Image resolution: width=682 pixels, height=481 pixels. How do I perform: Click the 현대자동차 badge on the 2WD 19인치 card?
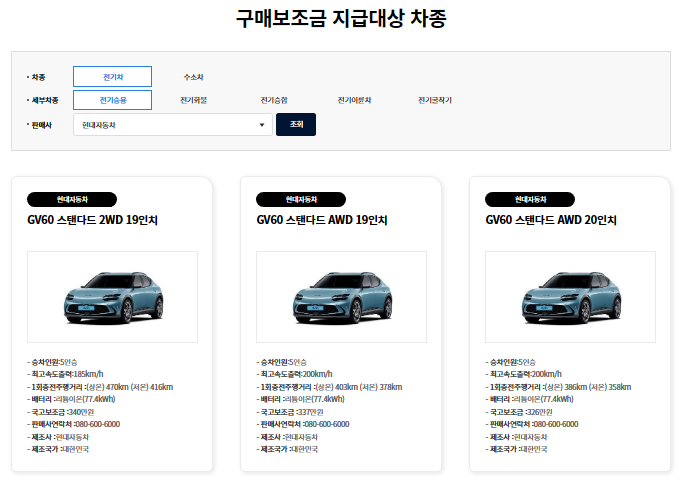[72, 199]
